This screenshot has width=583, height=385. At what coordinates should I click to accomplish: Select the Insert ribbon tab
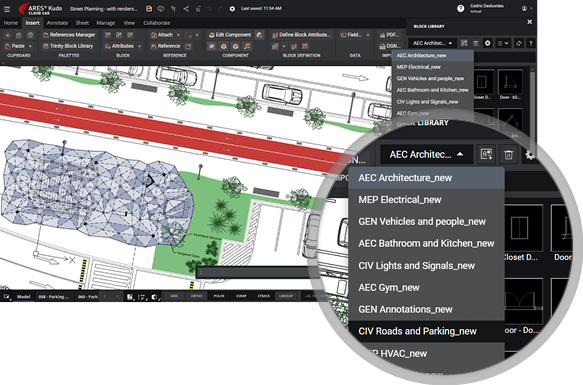coord(32,23)
